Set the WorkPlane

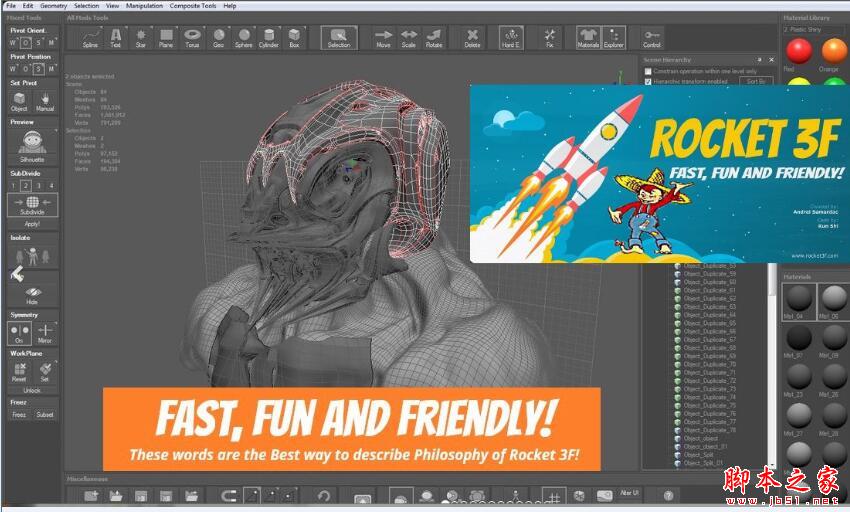click(x=44, y=372)
